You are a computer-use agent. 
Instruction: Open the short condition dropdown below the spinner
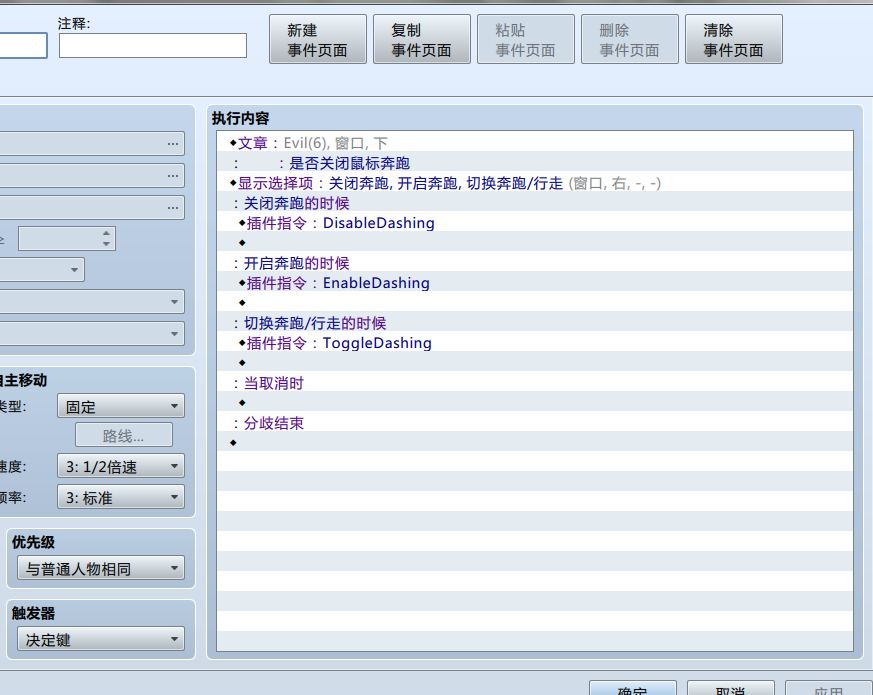[74, 270]
